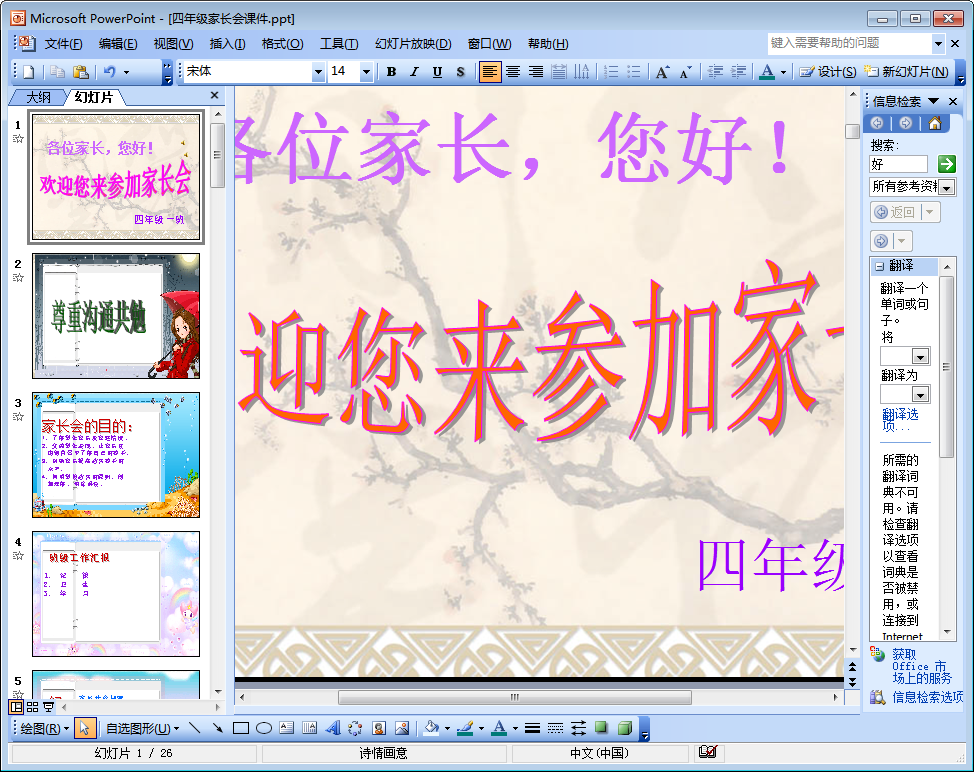Click the Paste clipboard icon
974x772 pixels.
click(80, 72)
